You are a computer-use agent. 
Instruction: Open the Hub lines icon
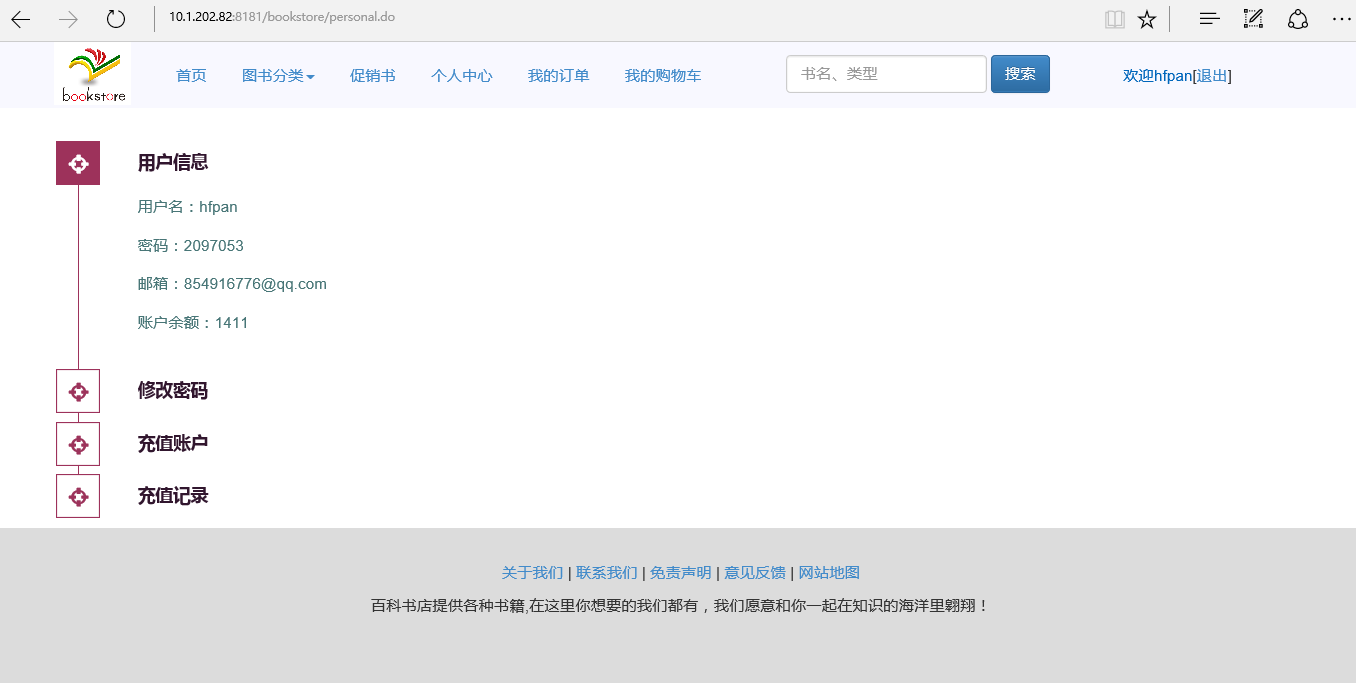coord(1209,18)
